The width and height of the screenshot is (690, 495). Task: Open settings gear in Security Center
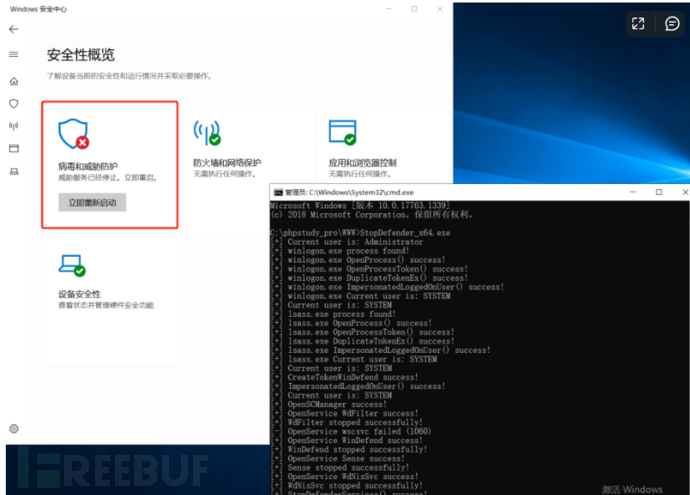(x=14, y=429)
